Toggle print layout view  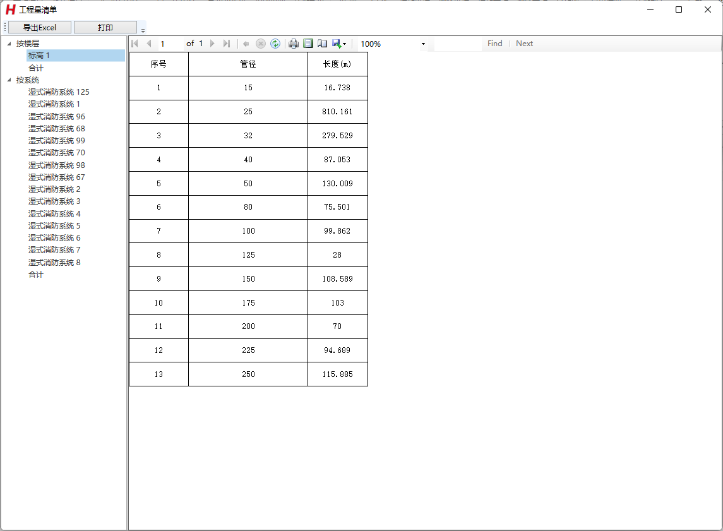308,44
